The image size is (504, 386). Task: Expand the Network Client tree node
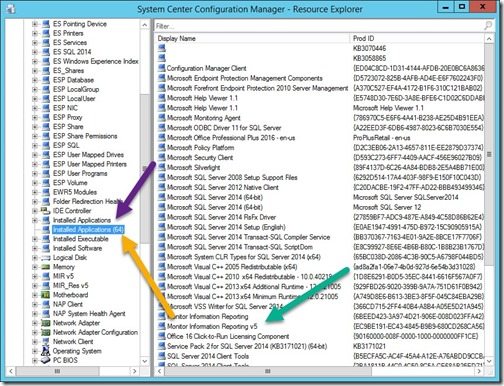click(35, 342)
